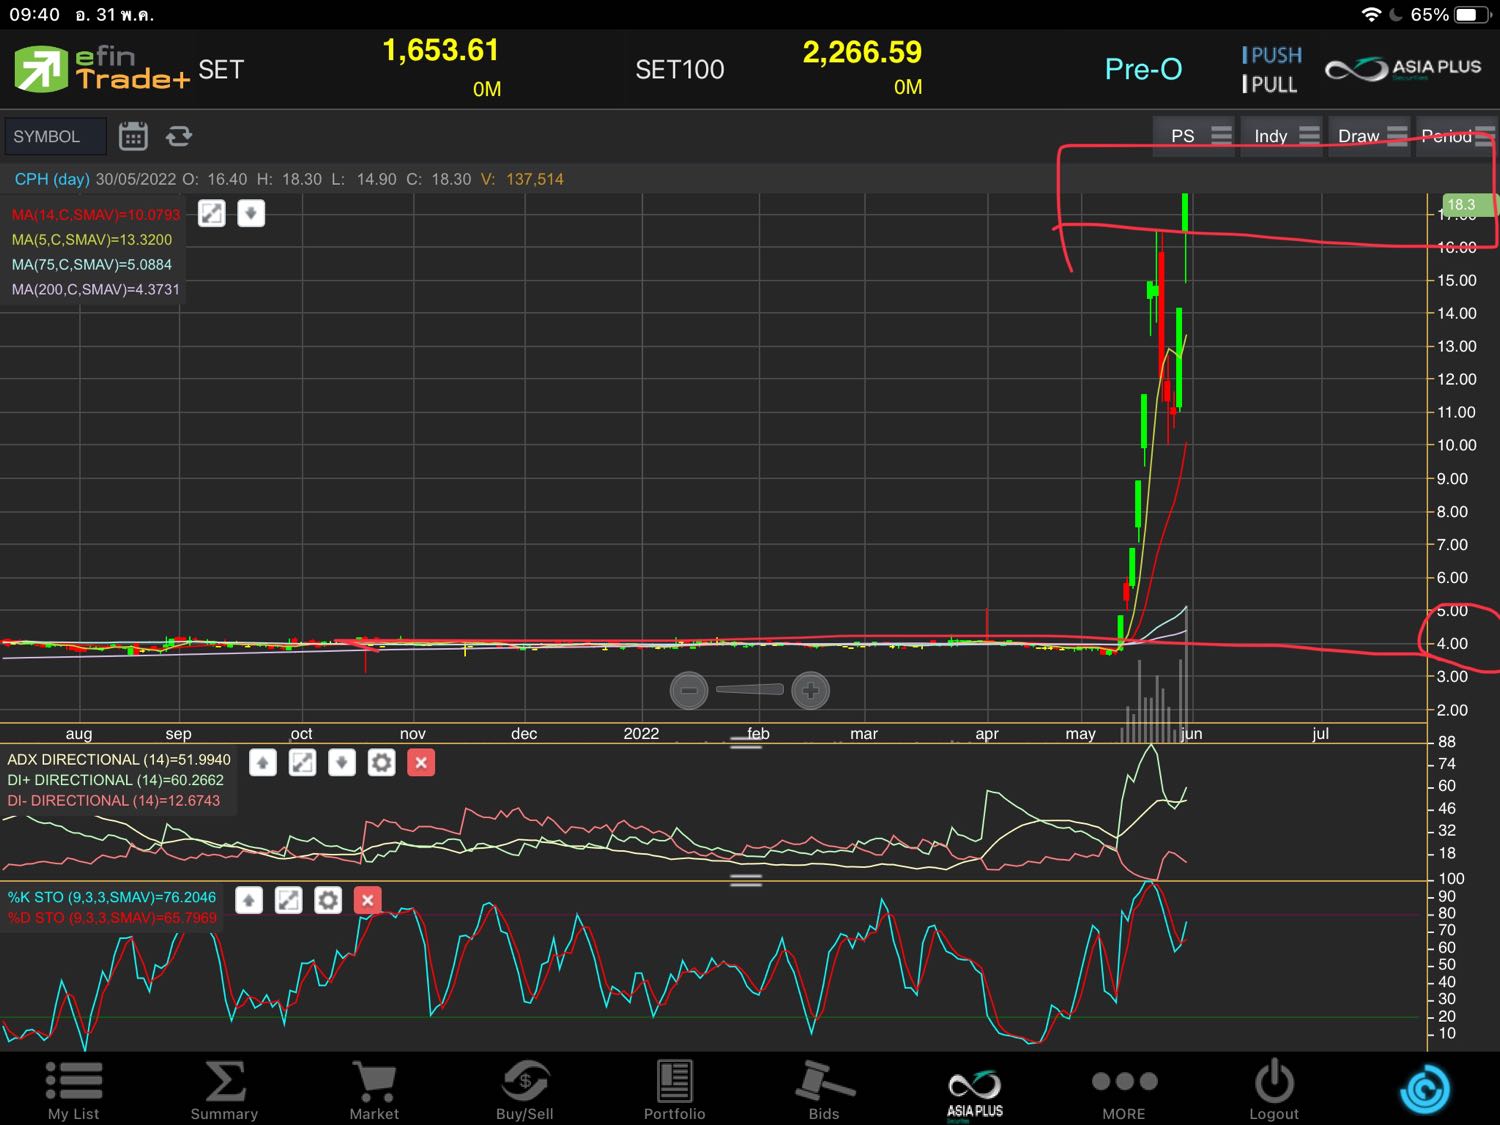This screenshot has width=1500, height=1125.
Task: Maximize the ADX Directional panel
Action: pyautogui.click(x=302, y=763)
